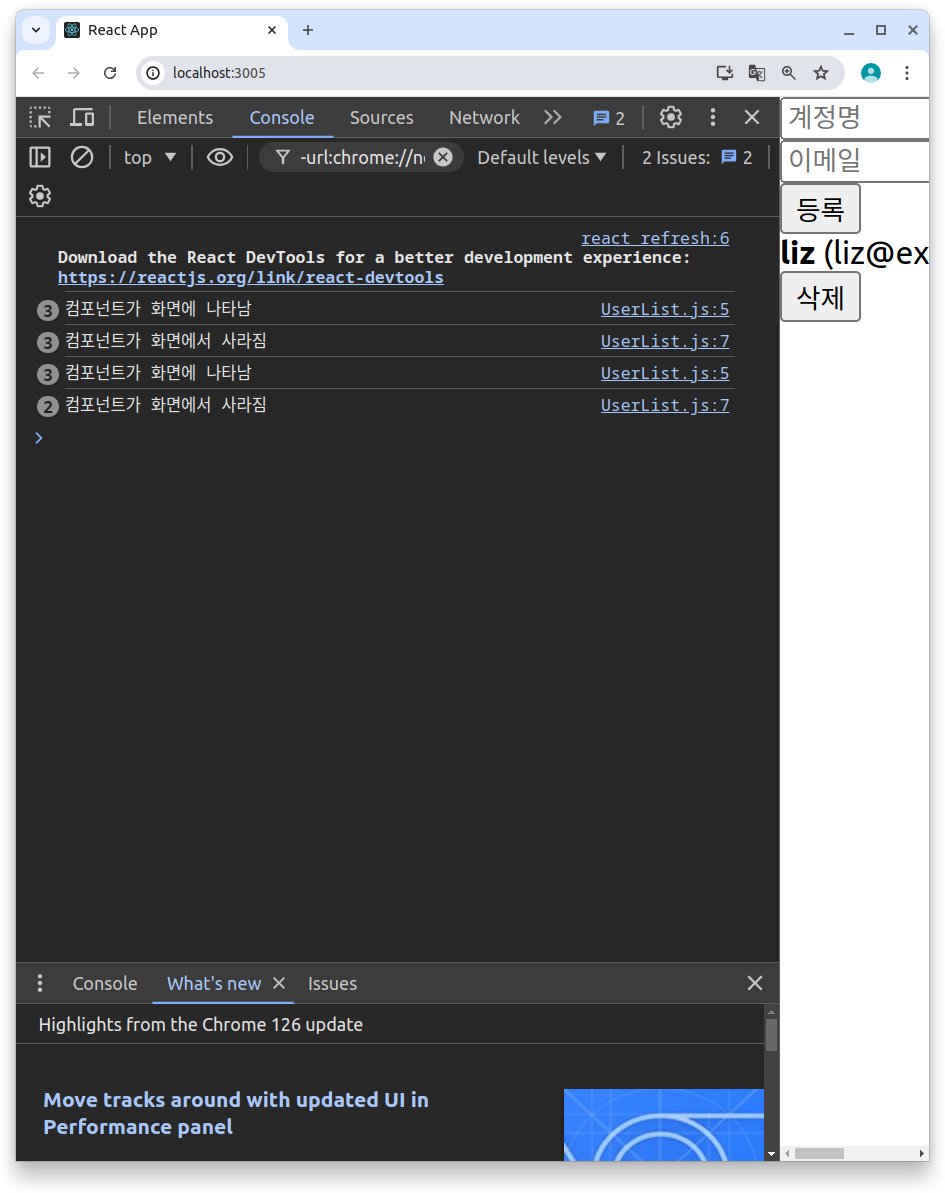Open the react_refresh:6 source link
The height and width of the screenshot is (1193, 945).
(x=655, y=238)
